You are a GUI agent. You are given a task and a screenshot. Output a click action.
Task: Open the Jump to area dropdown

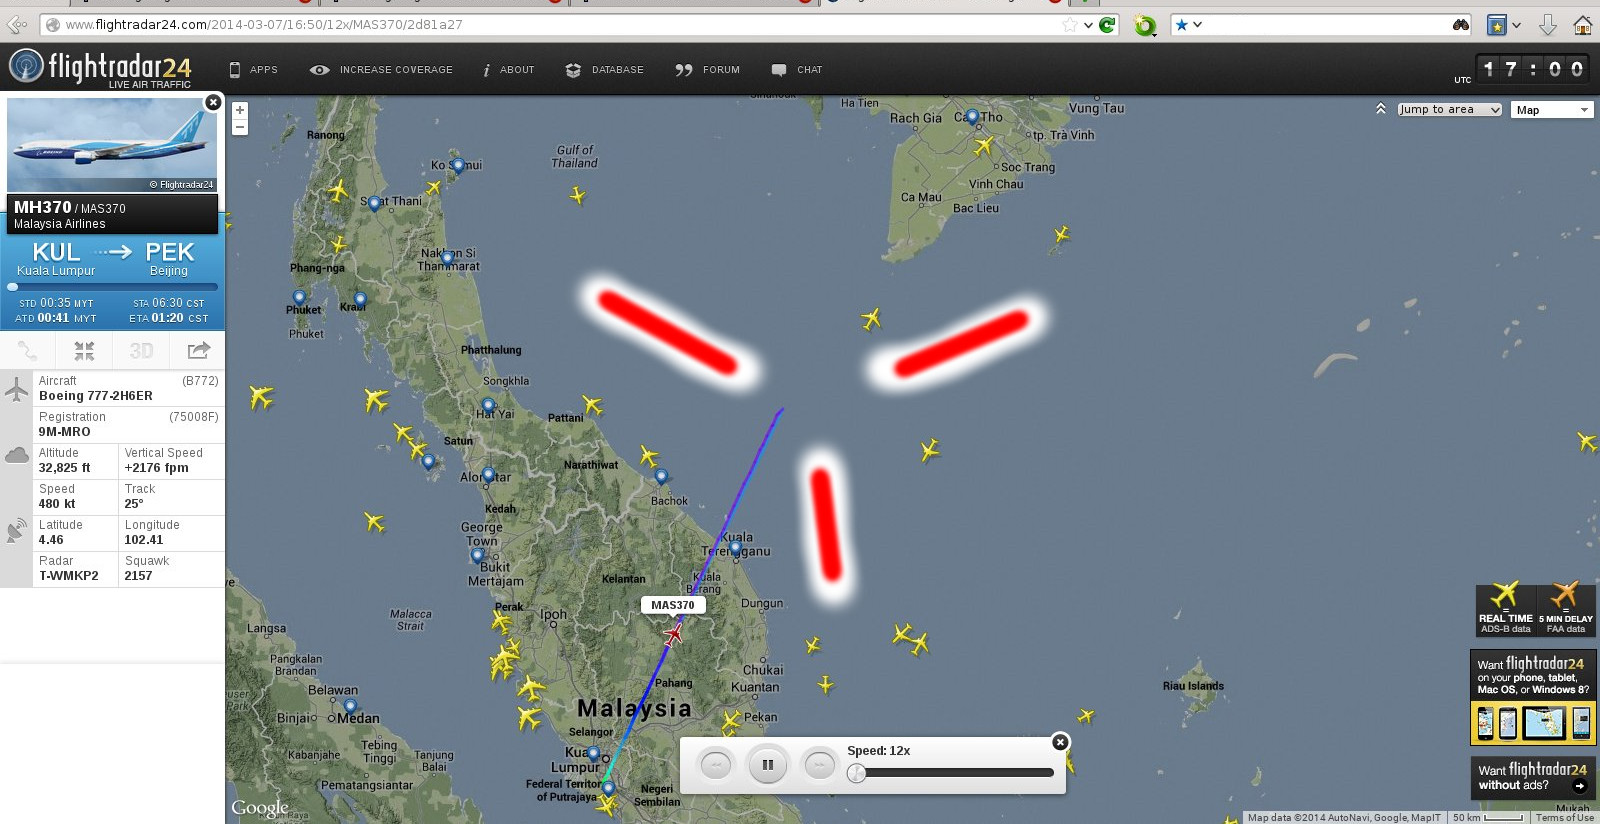pos(1449,110)
